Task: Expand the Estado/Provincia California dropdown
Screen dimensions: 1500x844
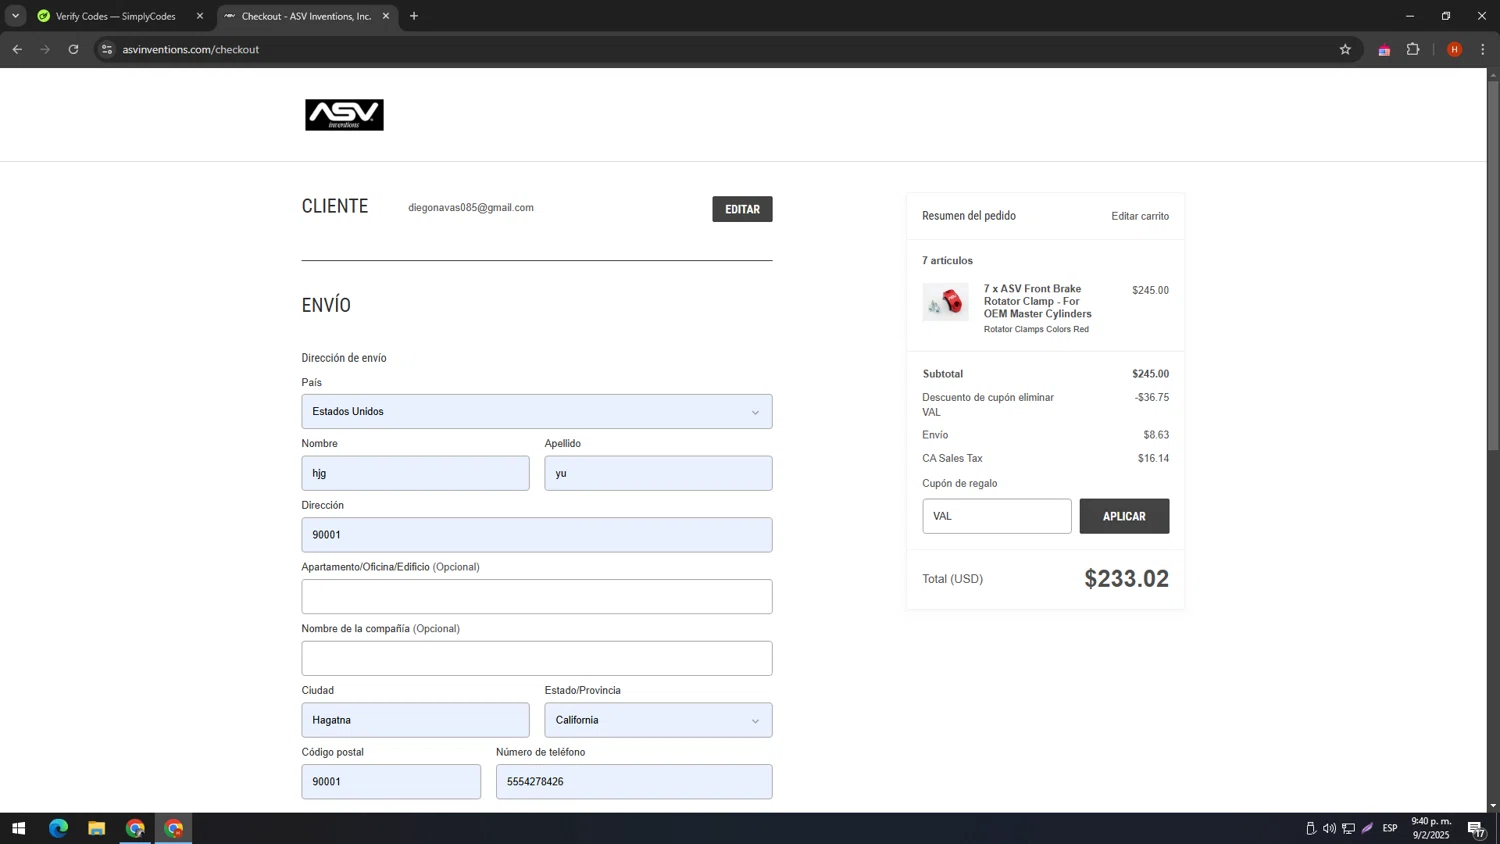Action: 658,720
